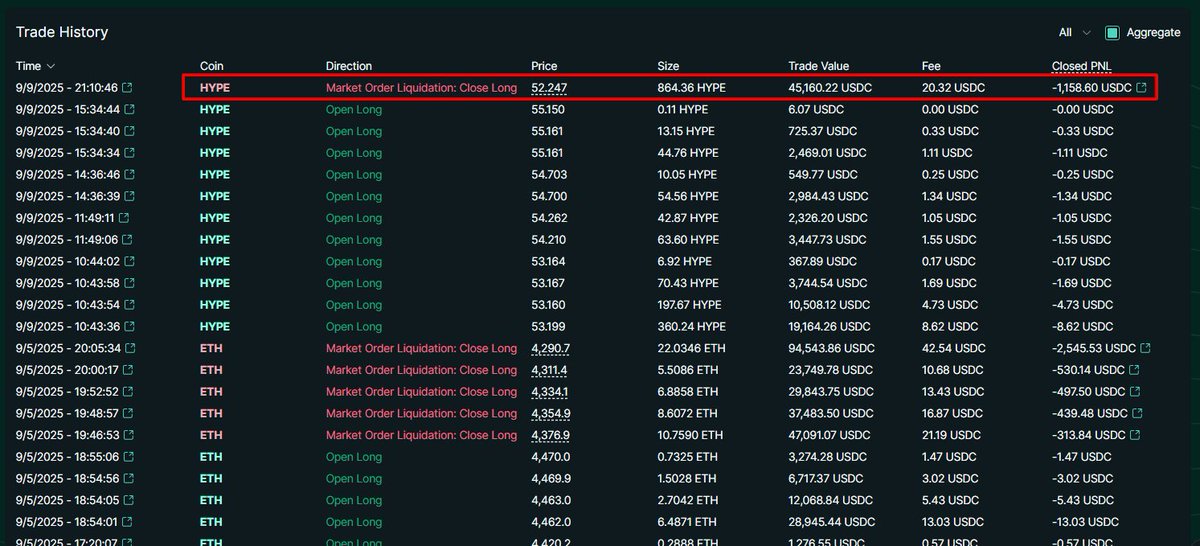The image size is (1200, 546).
Task: Share PNL icon beside -313.84 USDC
Action: [1134, 436]
